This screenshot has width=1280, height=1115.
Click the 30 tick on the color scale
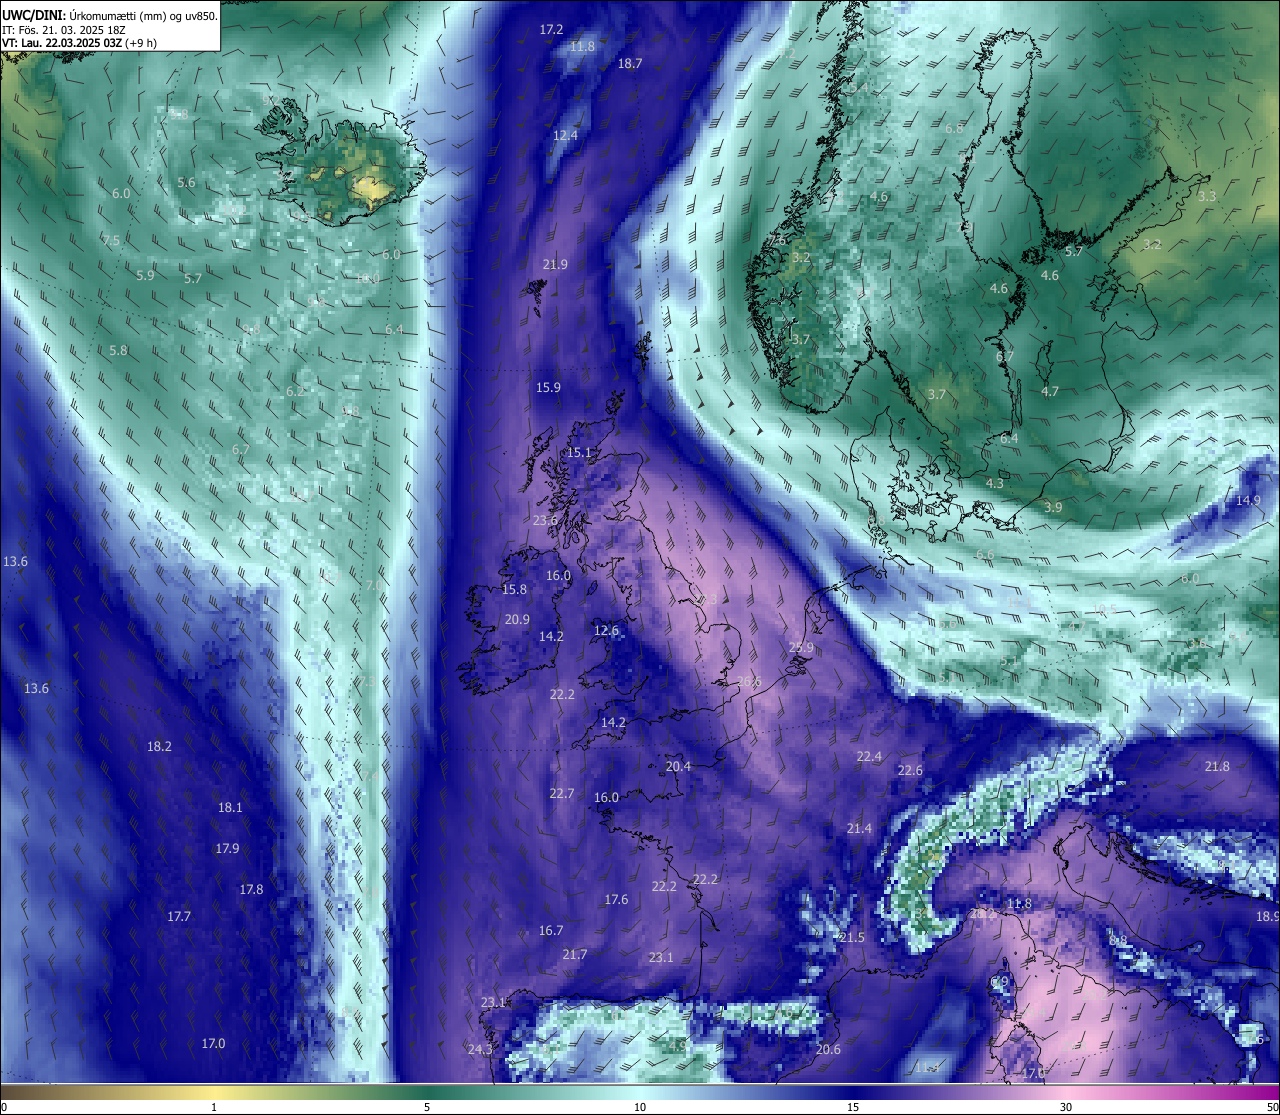(1066, 1107)
